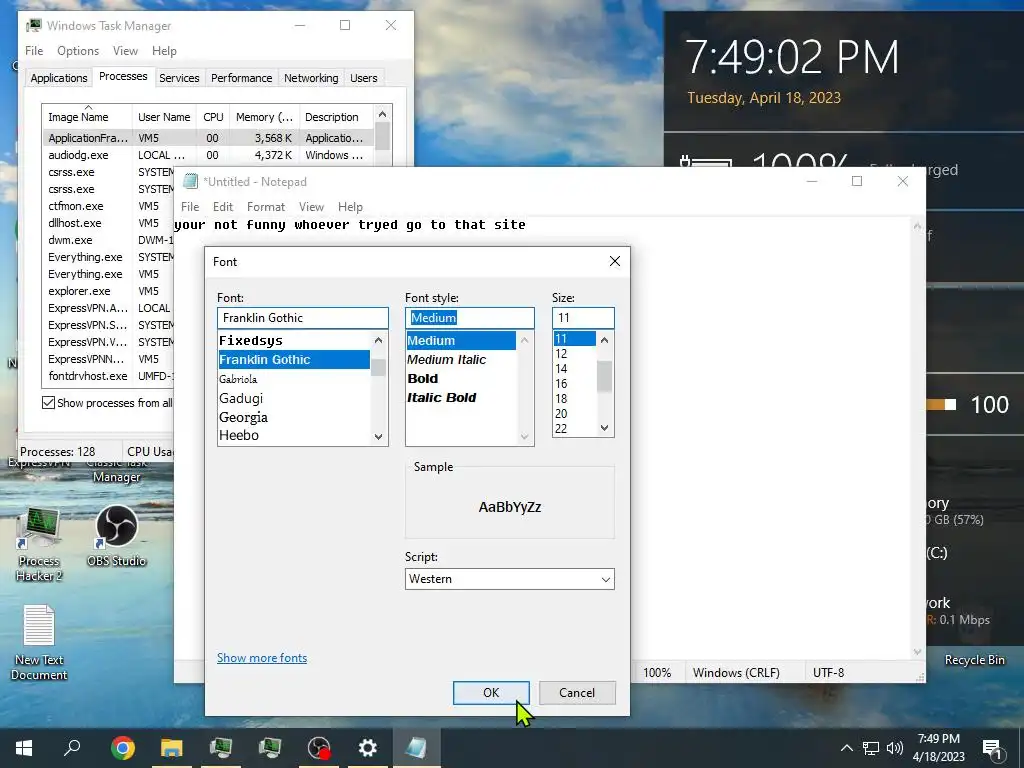Click the Size input field
This screenshot has height=768, width=1024.
(583, 318)
